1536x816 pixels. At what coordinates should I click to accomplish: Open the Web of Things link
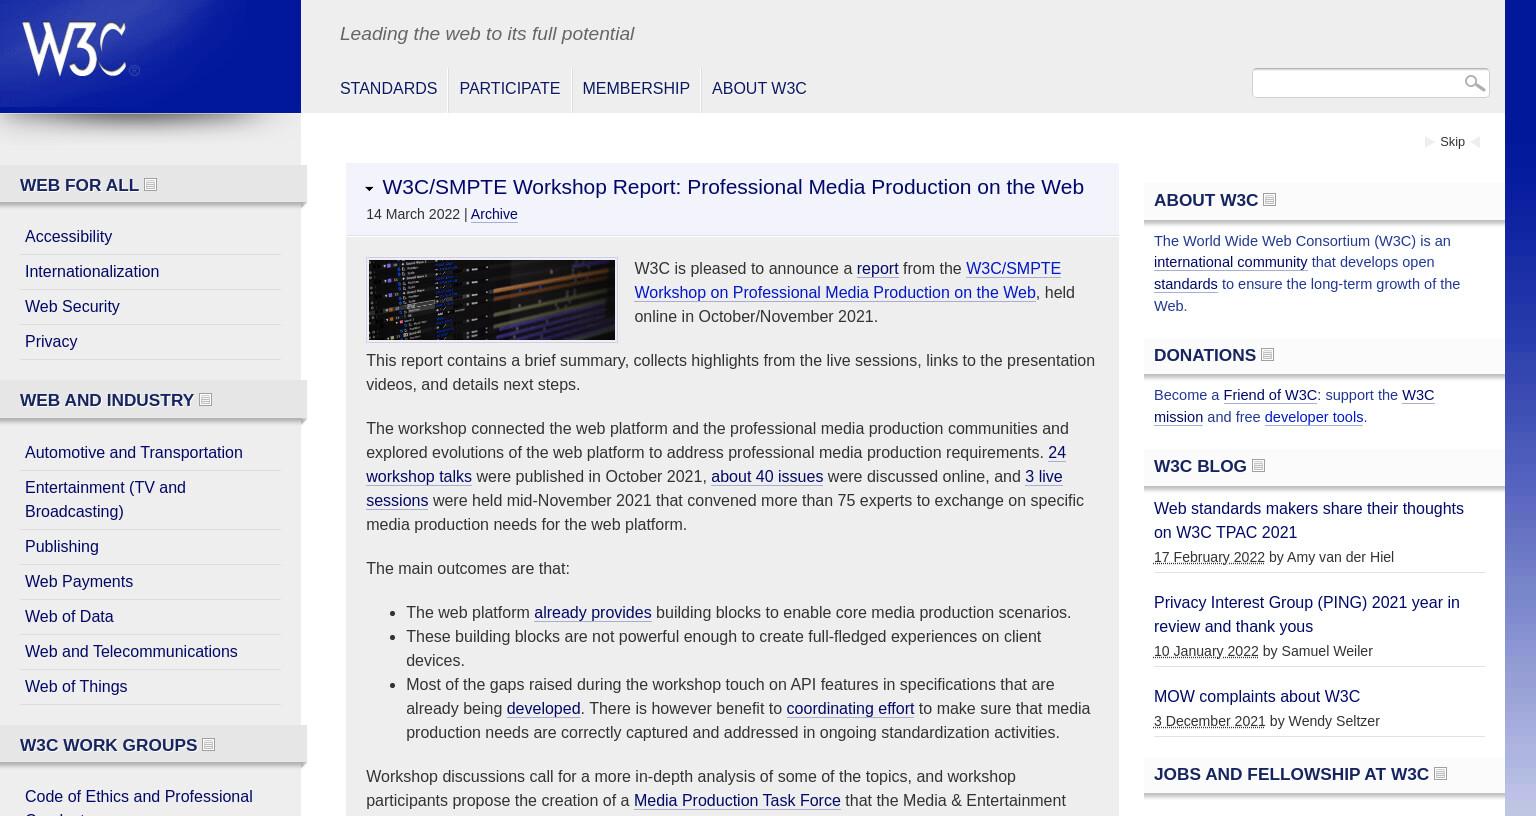point(76,687)
